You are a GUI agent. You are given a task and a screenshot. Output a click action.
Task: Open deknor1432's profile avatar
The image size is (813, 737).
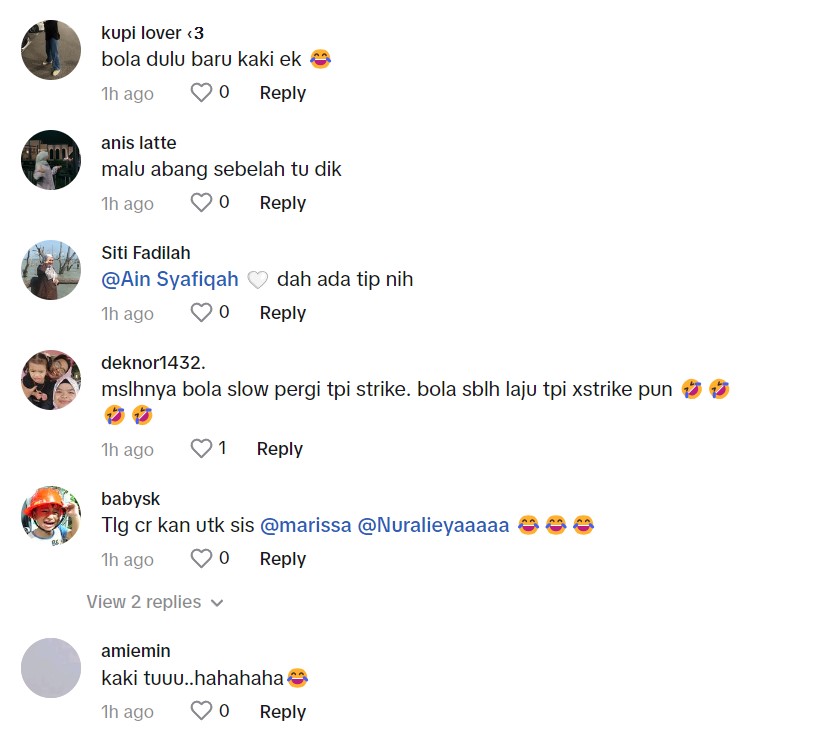tap(51, 380)
